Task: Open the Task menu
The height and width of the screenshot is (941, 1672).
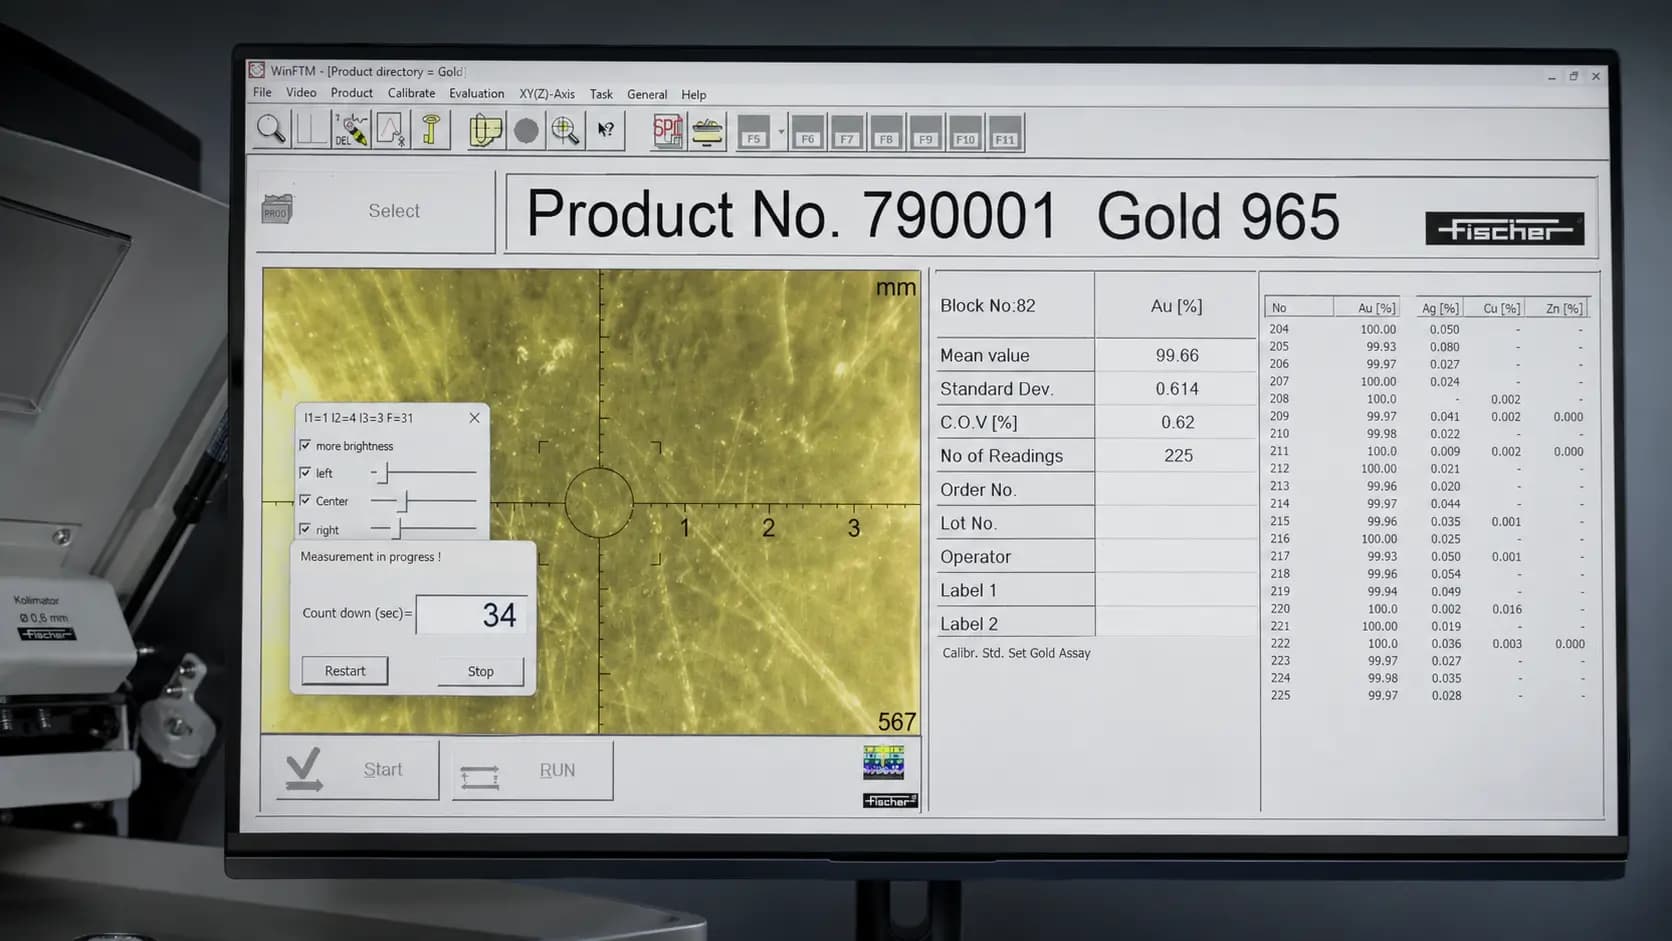Action: 601,94
